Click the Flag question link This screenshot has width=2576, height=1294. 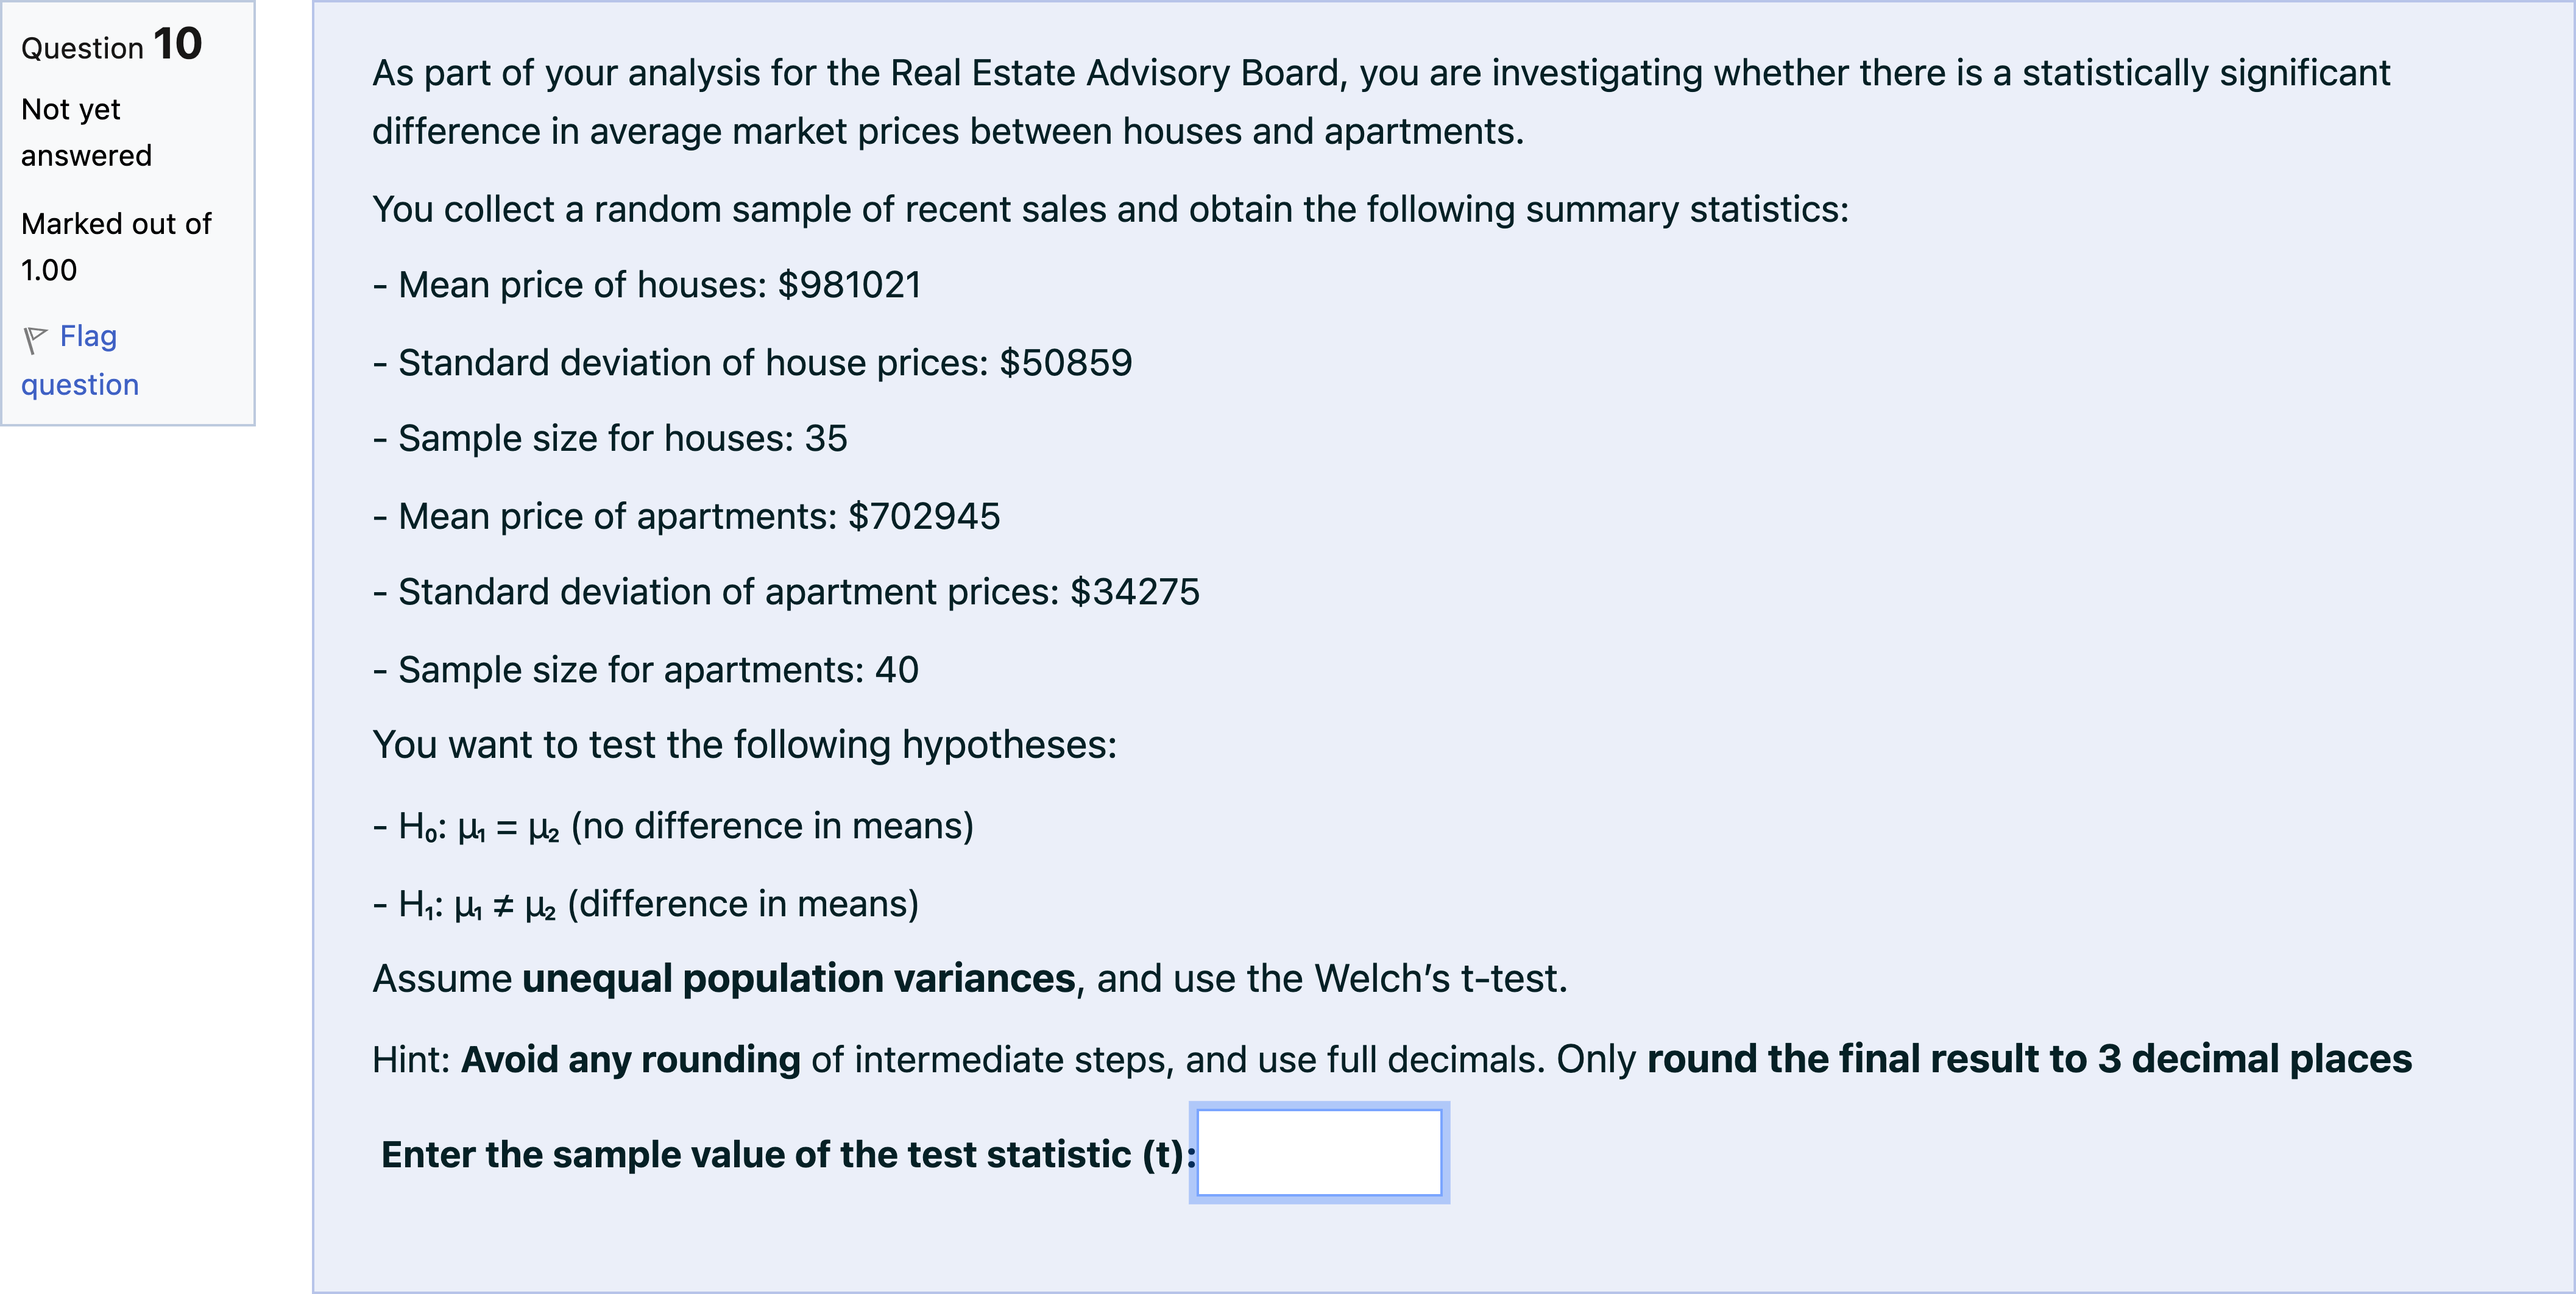coord(80,361)
